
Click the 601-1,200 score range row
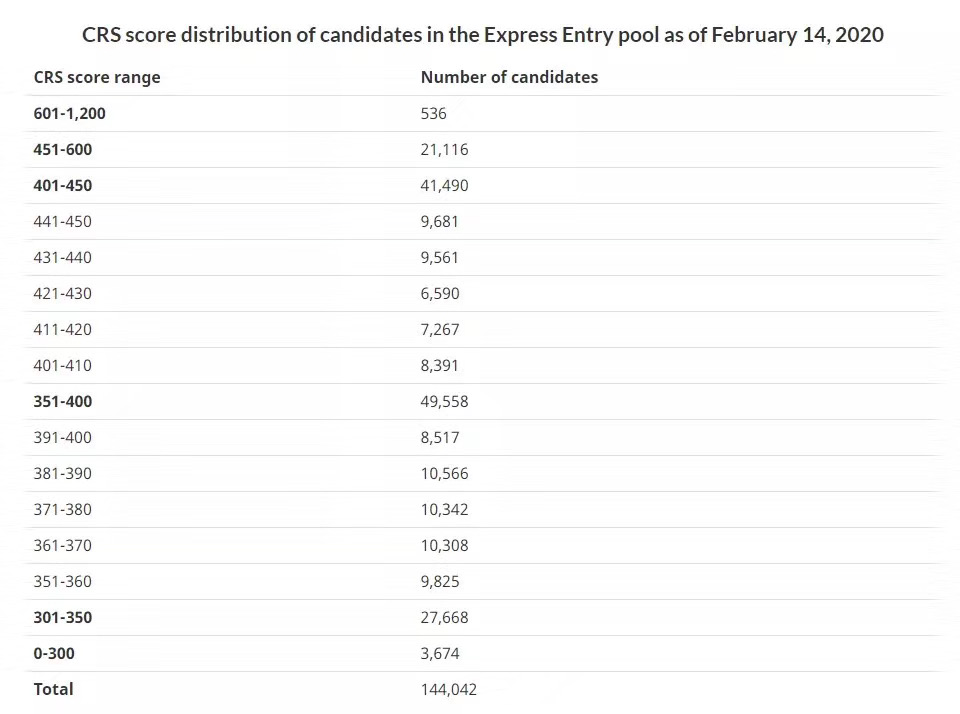(x=482, y=113)
